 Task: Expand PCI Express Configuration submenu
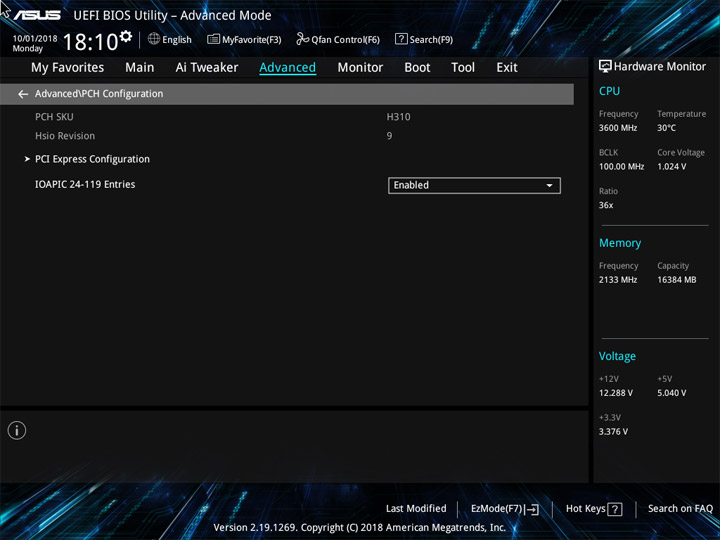click(92, 159)
